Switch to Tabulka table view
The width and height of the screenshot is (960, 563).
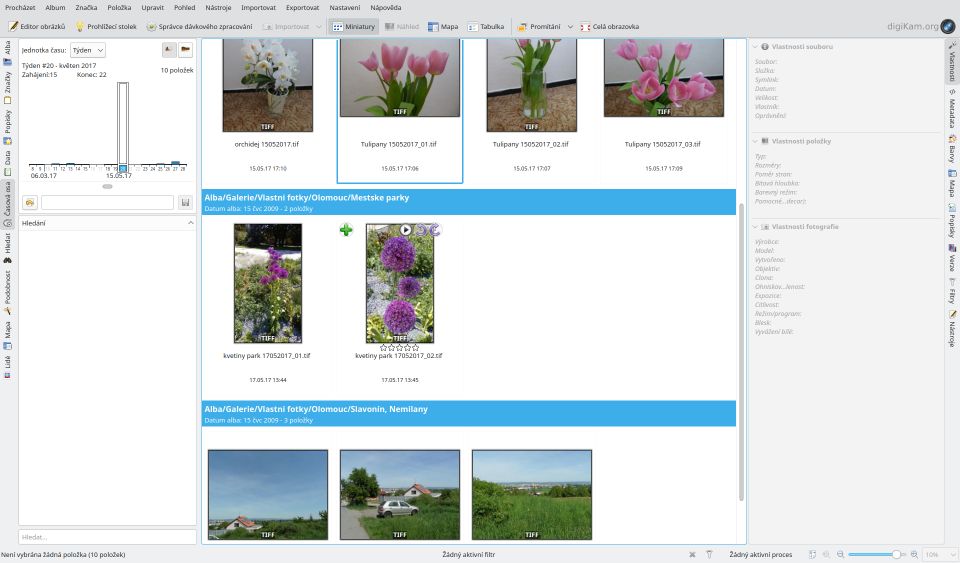[486, 26]
